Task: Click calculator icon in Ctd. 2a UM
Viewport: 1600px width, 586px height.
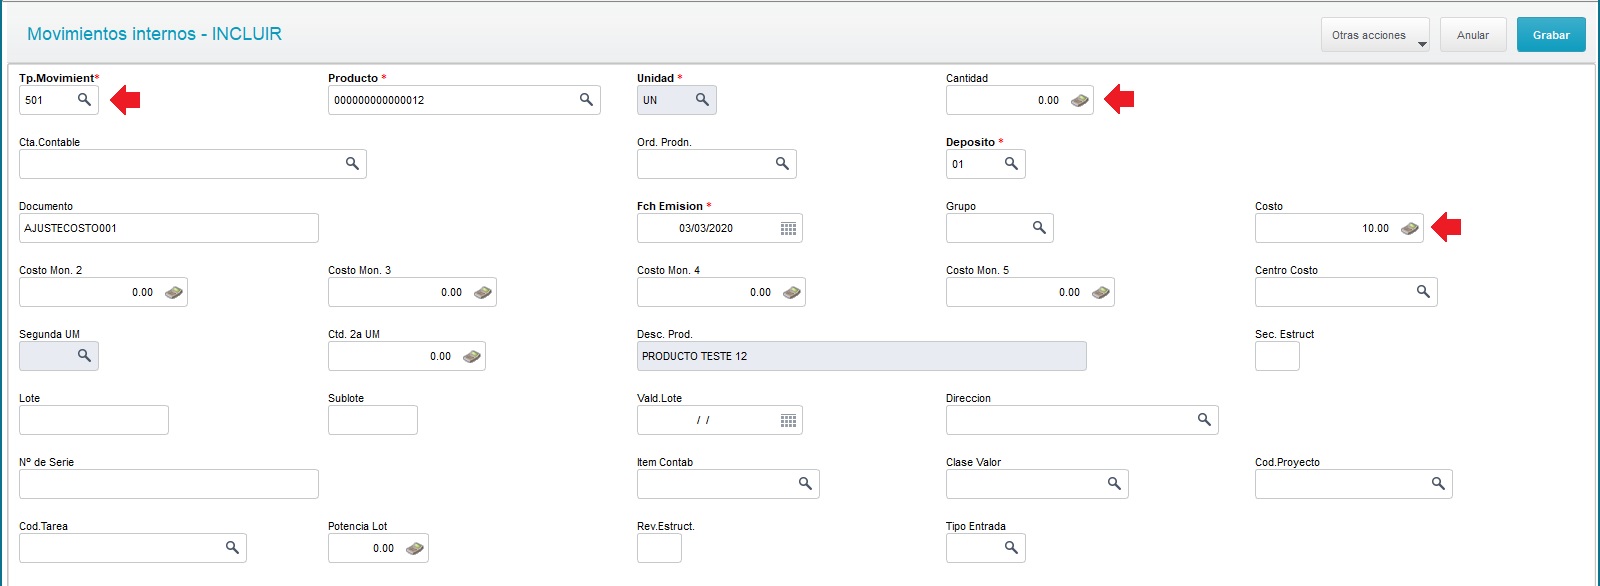Action: [x=471, y=356]
